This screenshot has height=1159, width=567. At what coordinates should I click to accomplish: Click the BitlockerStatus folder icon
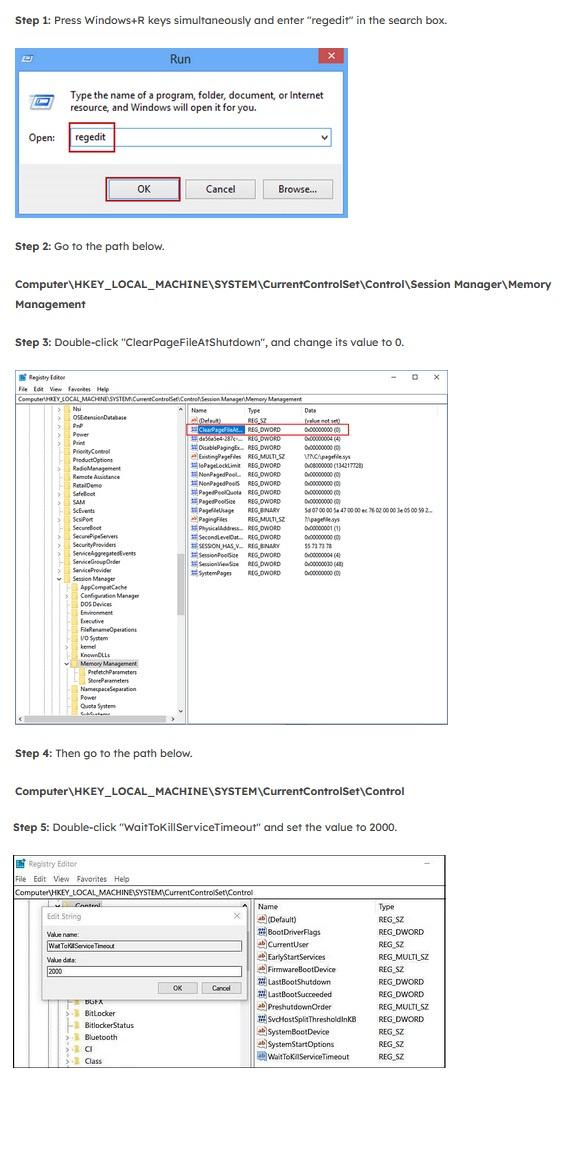(x=75, y=1025)
